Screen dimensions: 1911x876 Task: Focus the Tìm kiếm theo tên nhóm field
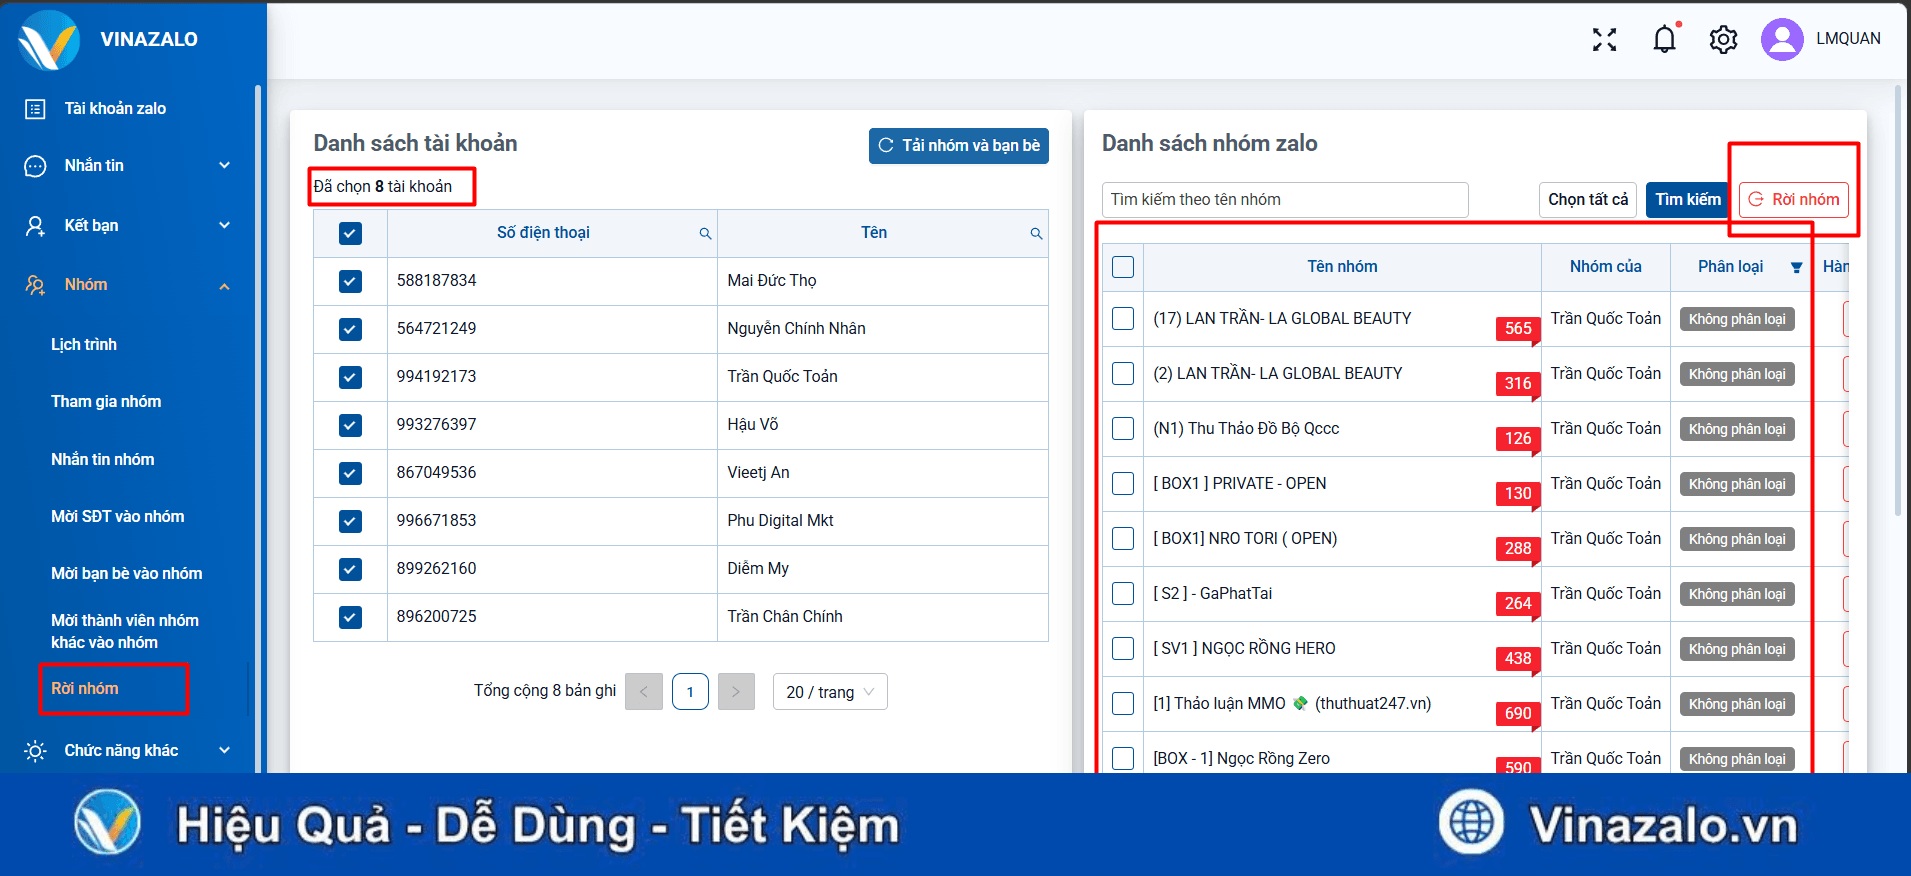[x=1285, y=200]
